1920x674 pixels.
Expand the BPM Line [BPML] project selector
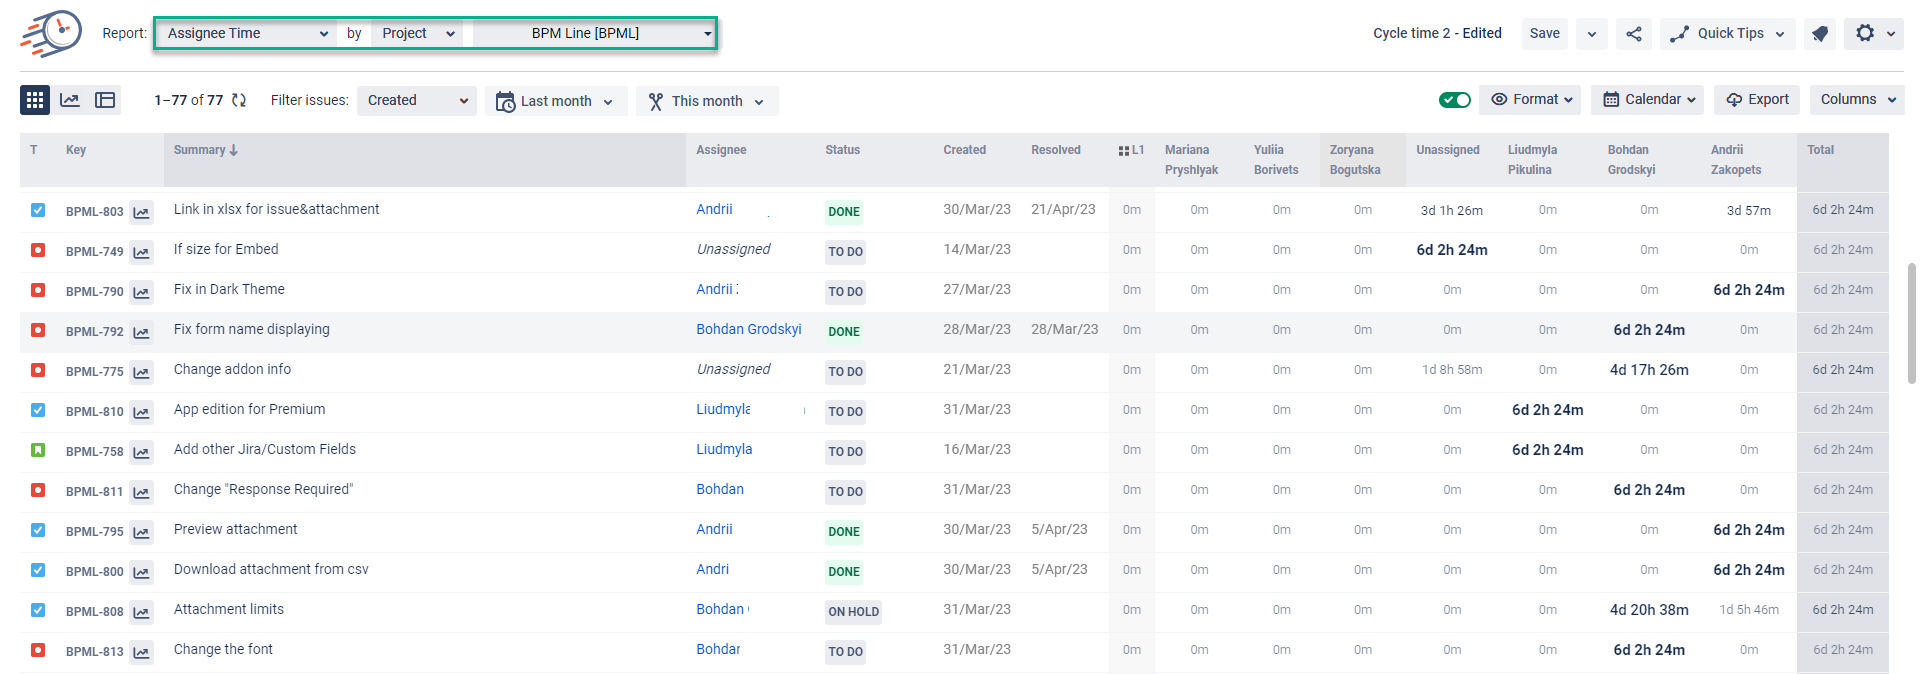point(594,33)
